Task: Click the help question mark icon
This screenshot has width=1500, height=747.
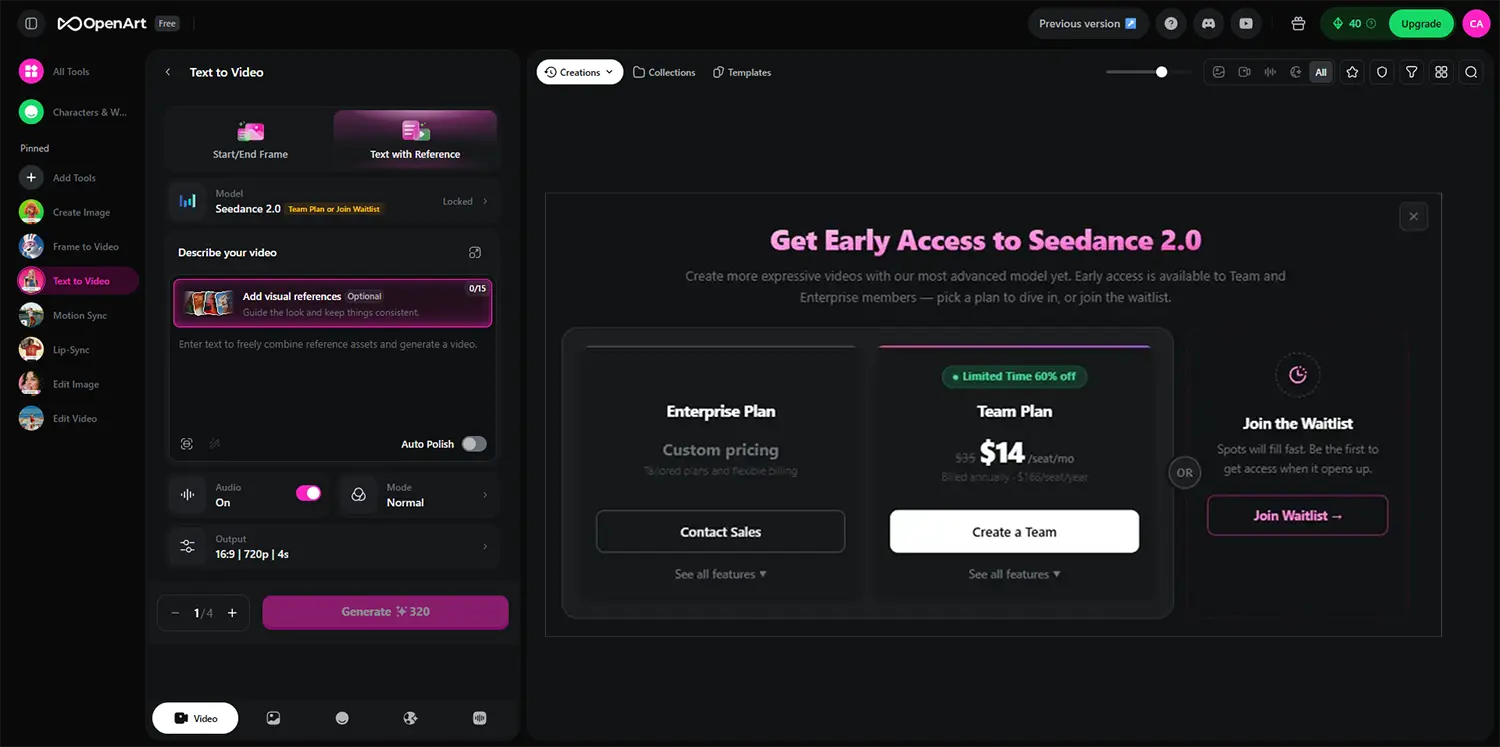Action: (x=1170, y=23)
